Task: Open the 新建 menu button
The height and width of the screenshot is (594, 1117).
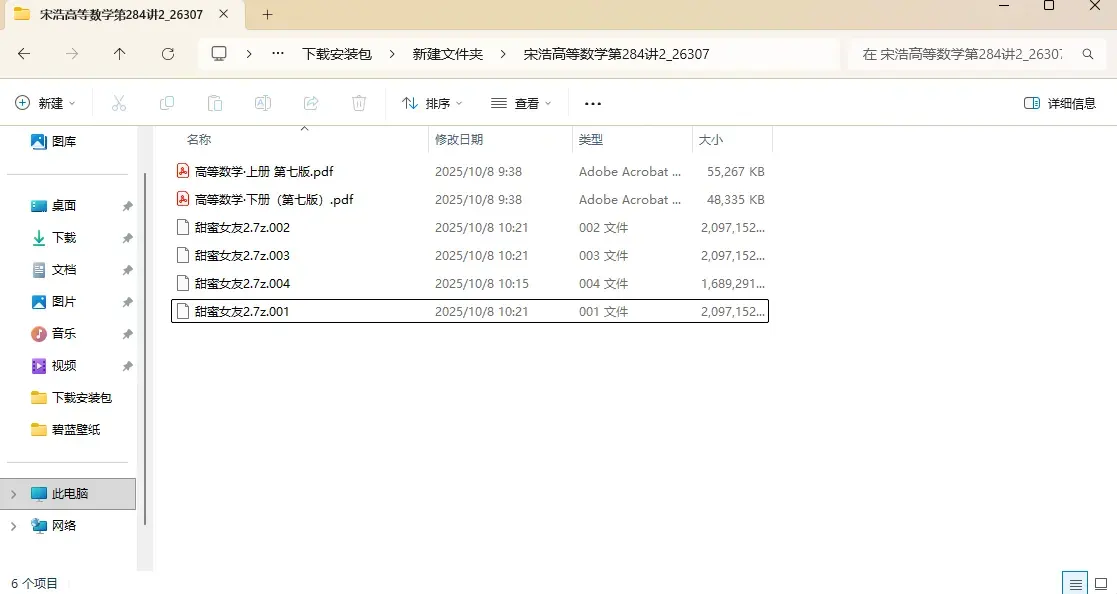Action: tap(45, 103)
